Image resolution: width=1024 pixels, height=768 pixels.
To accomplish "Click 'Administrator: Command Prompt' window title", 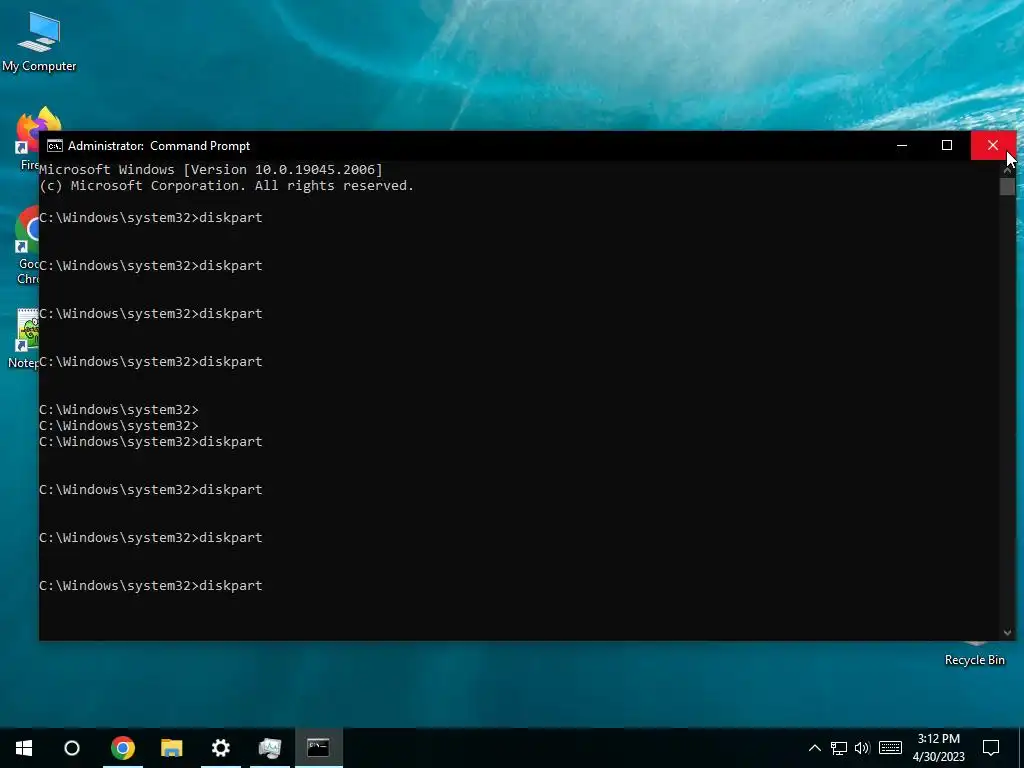I will pos(159,146).
